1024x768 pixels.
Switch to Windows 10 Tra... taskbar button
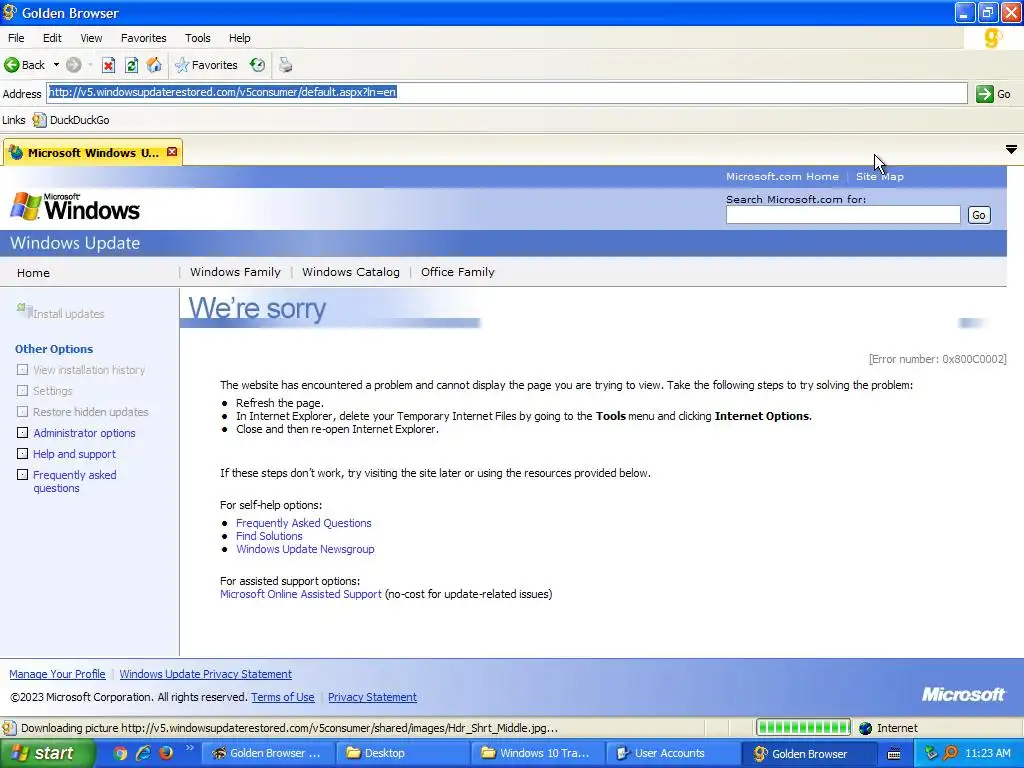pos(537,753)
